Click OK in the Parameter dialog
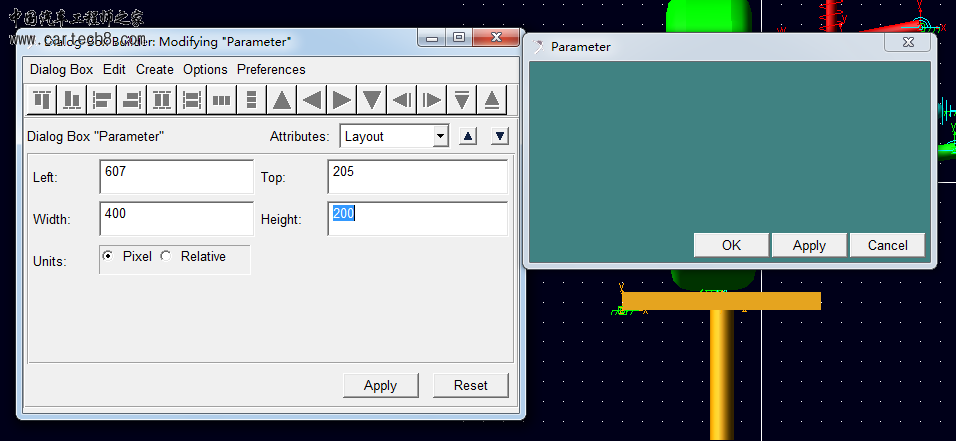The height and width of the screenshot is (441, 956). [x=731, y=245]
